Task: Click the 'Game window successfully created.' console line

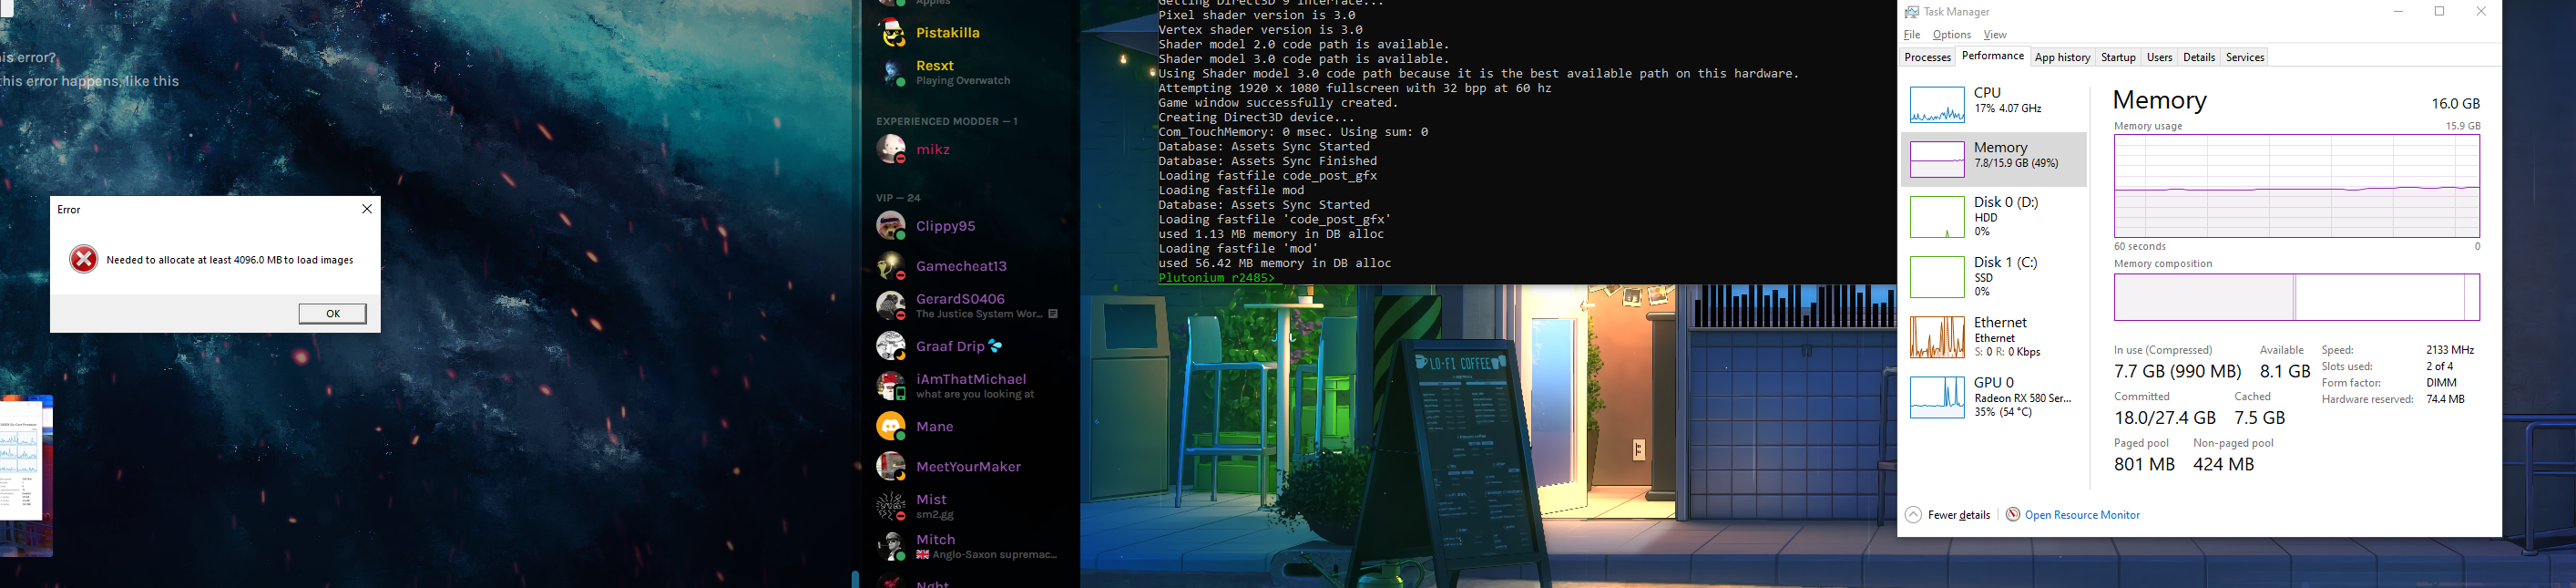Action: pyautogui.click(x=1278, y=103)
